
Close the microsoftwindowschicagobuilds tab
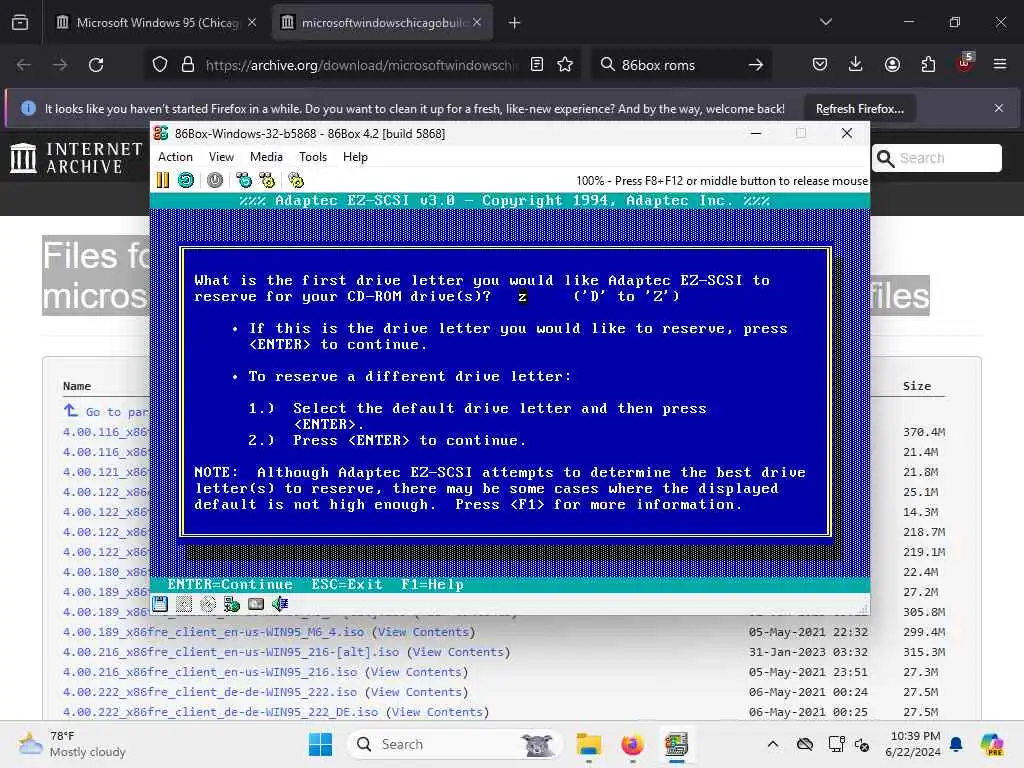coord(477,23)
